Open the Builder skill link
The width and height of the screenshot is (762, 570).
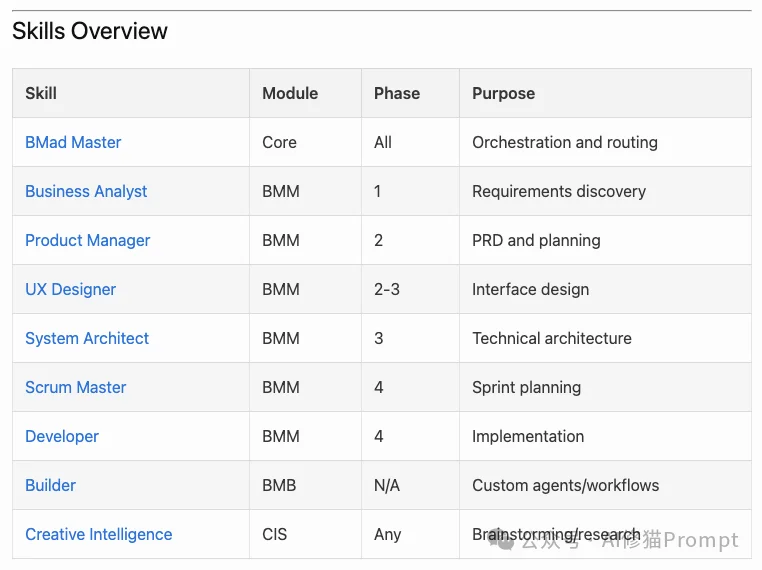51,485
